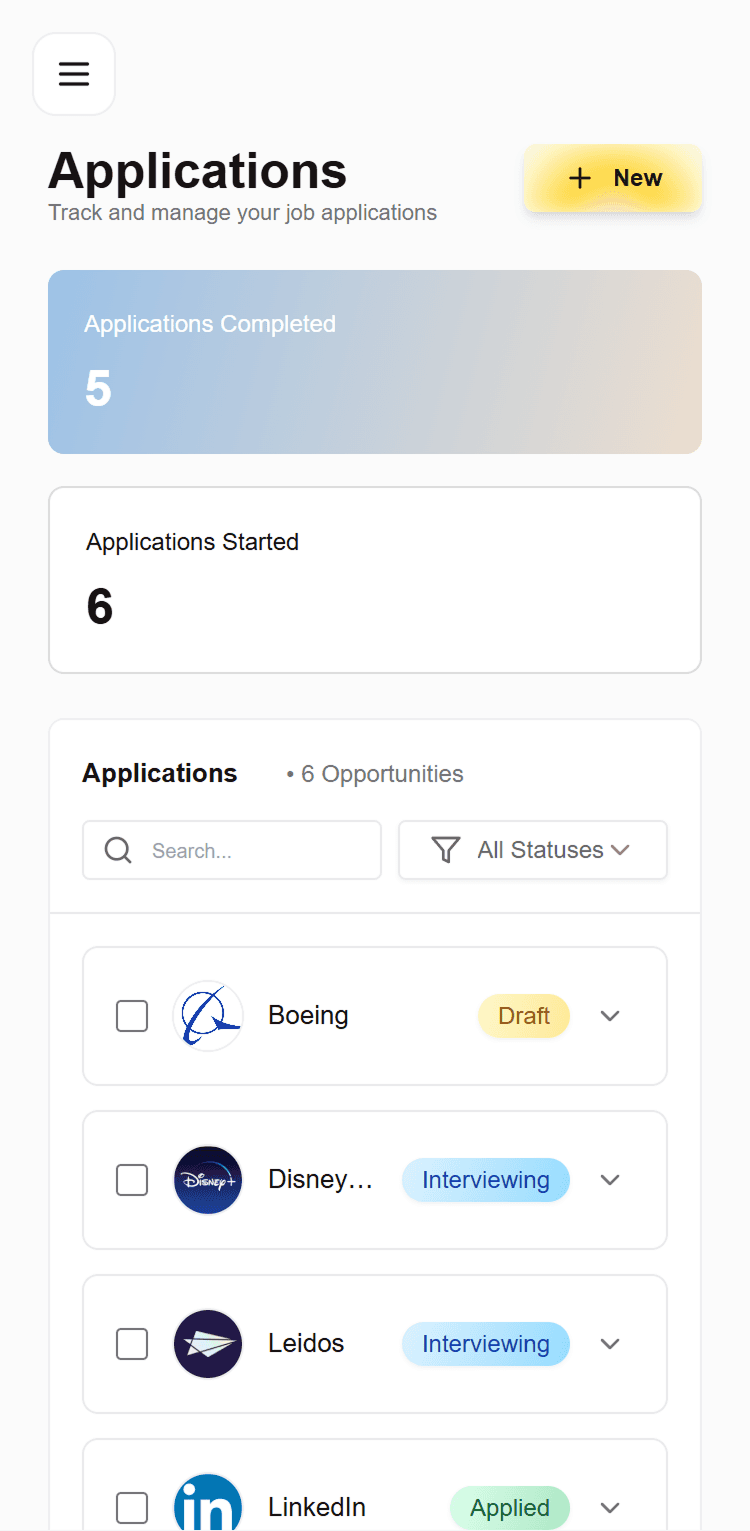
Task: Open the navigation hamburger menu
Action: coord(74,74)
